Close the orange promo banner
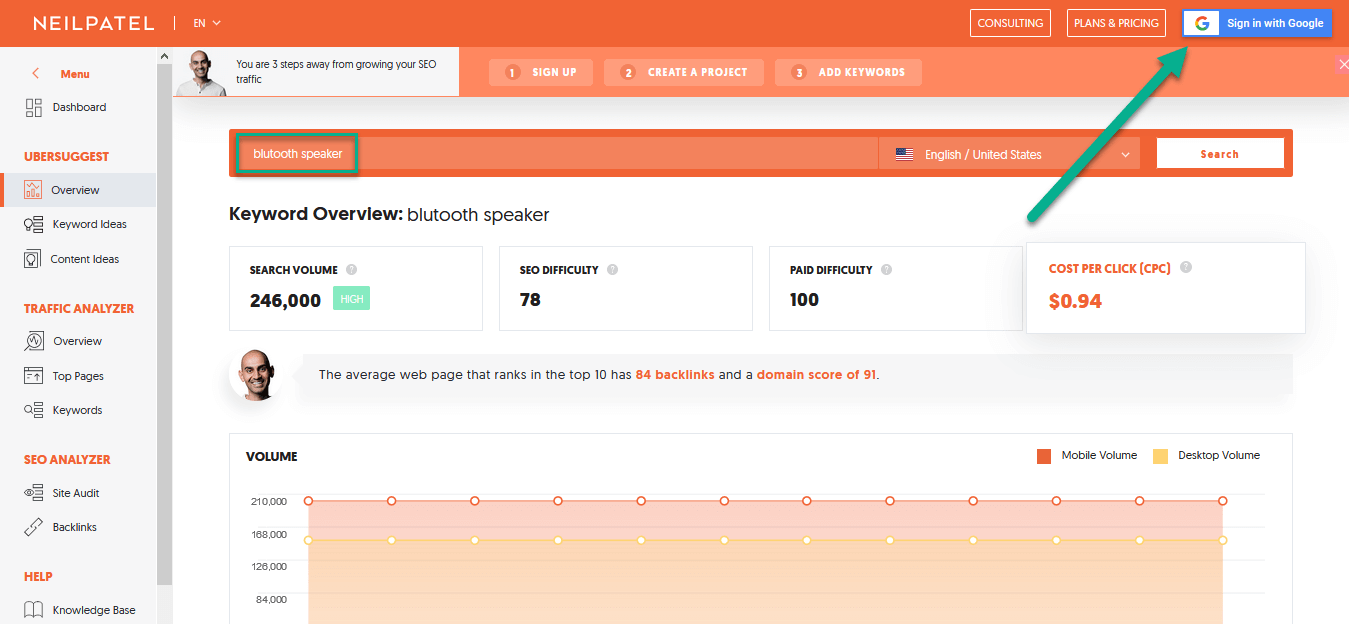This screenshot has width=1349, height=624. point(1342,64)
